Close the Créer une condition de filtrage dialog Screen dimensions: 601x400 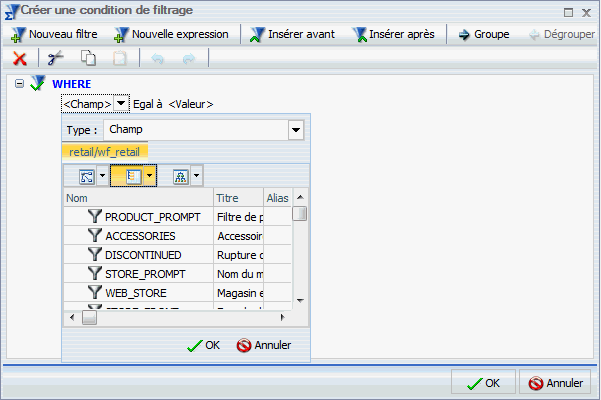tap(586, 13)
